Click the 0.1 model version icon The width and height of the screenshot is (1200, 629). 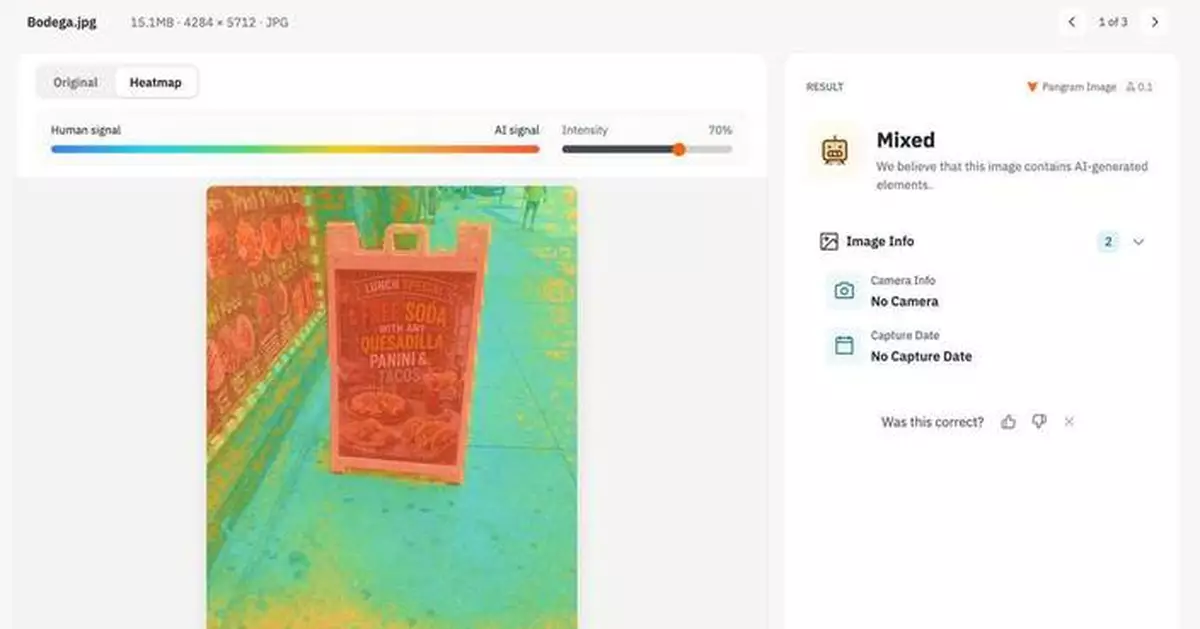click(x=1130, y=87)
